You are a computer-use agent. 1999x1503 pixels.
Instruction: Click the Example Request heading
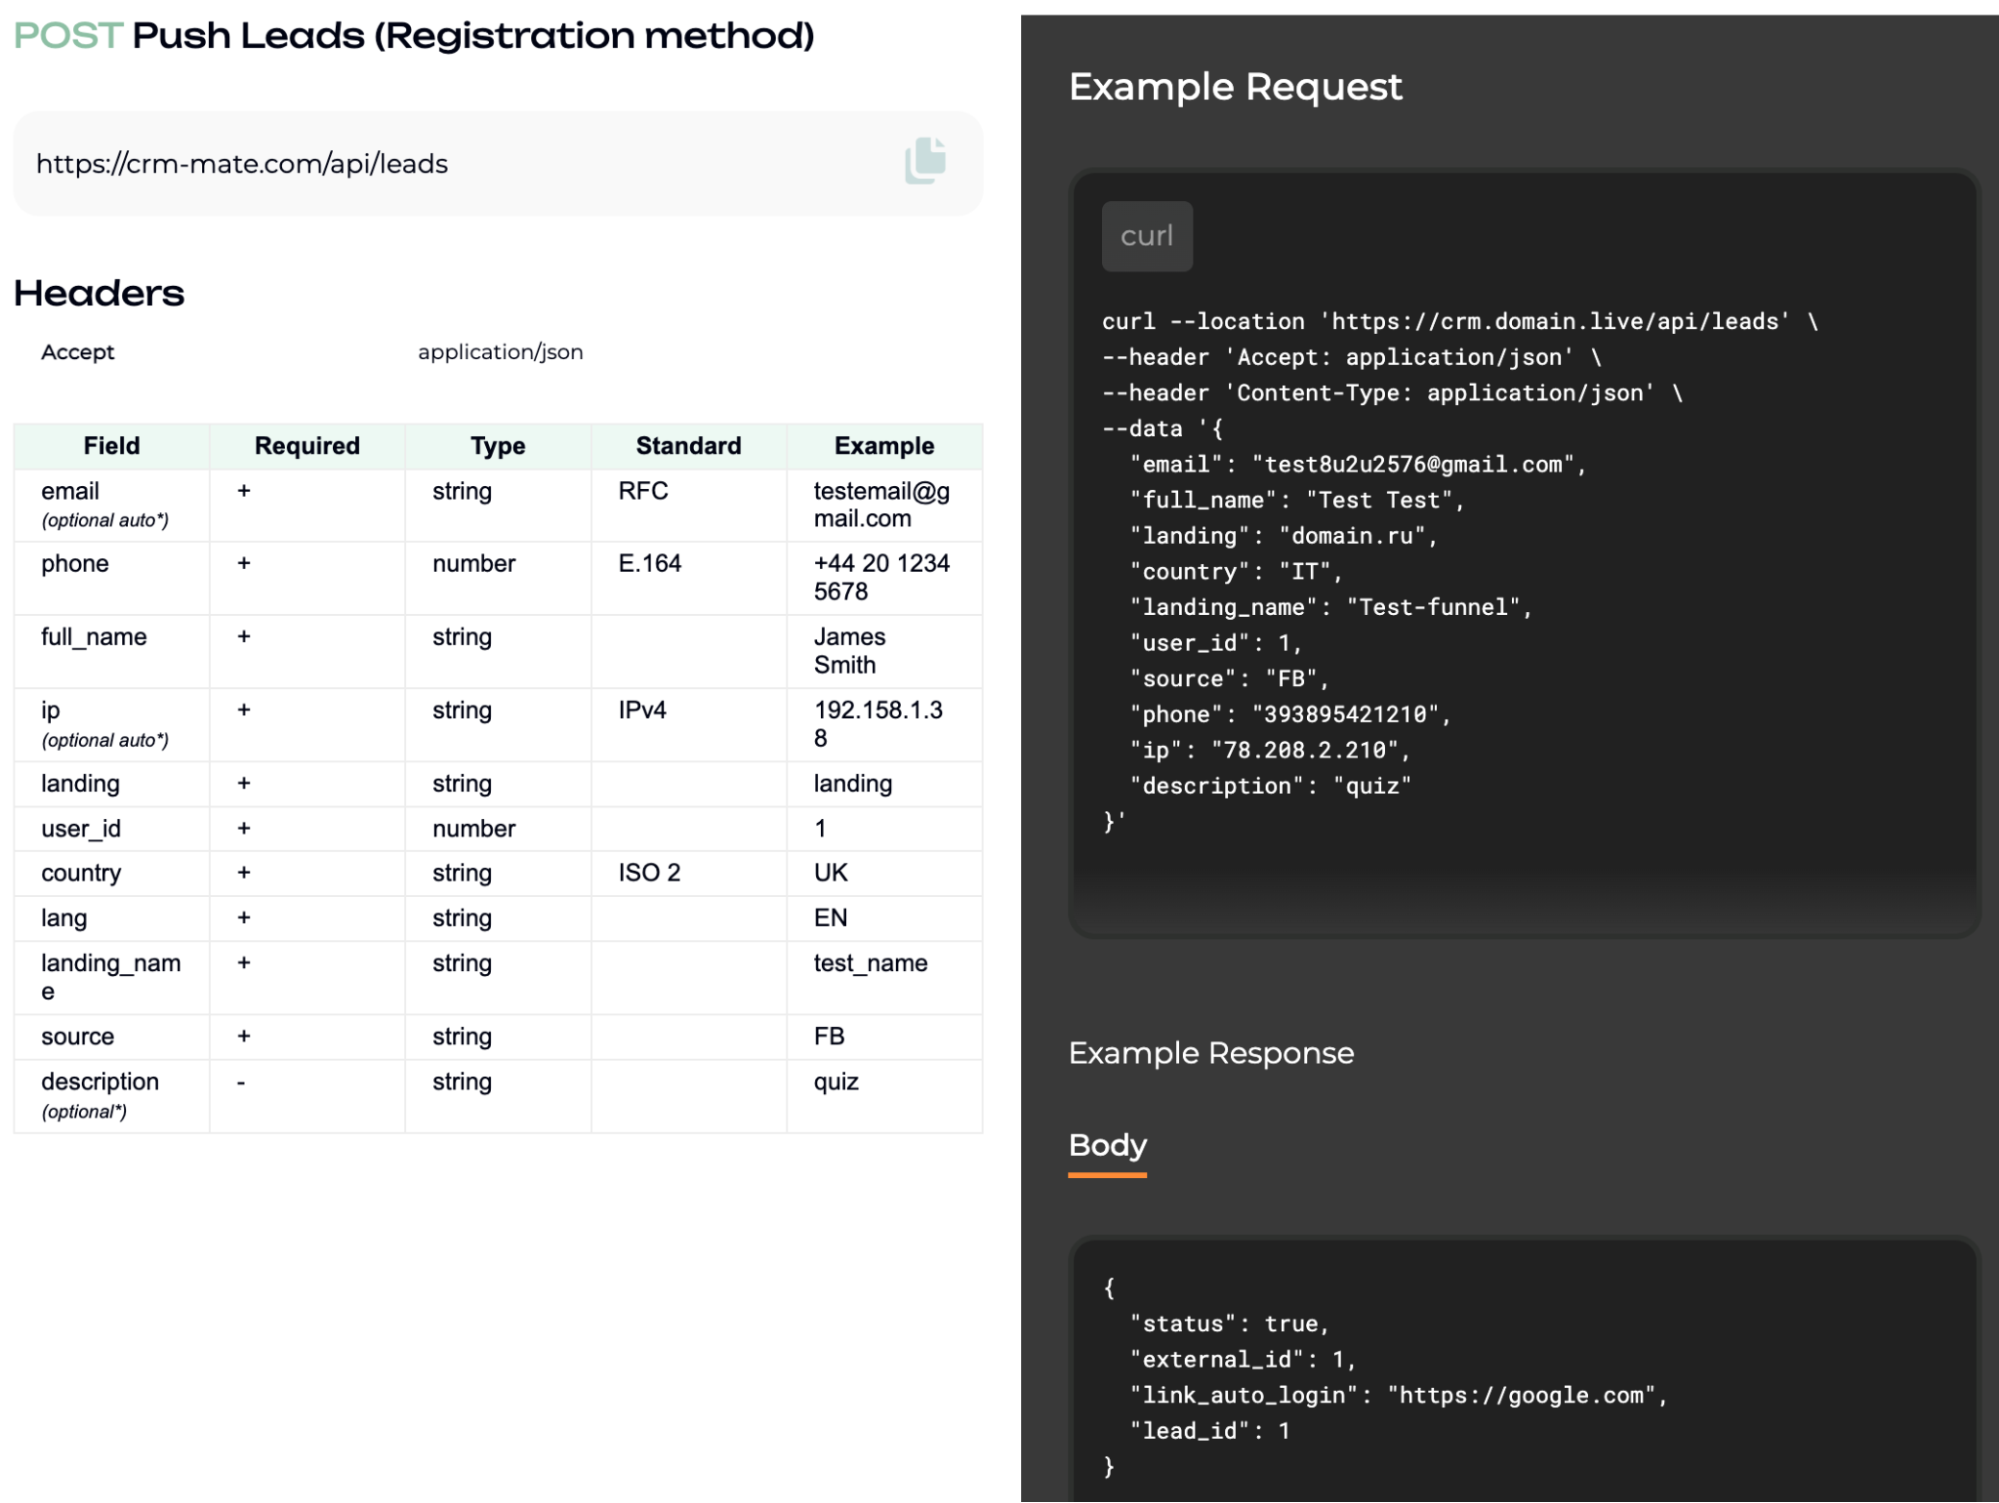[x=1235, y=87]
